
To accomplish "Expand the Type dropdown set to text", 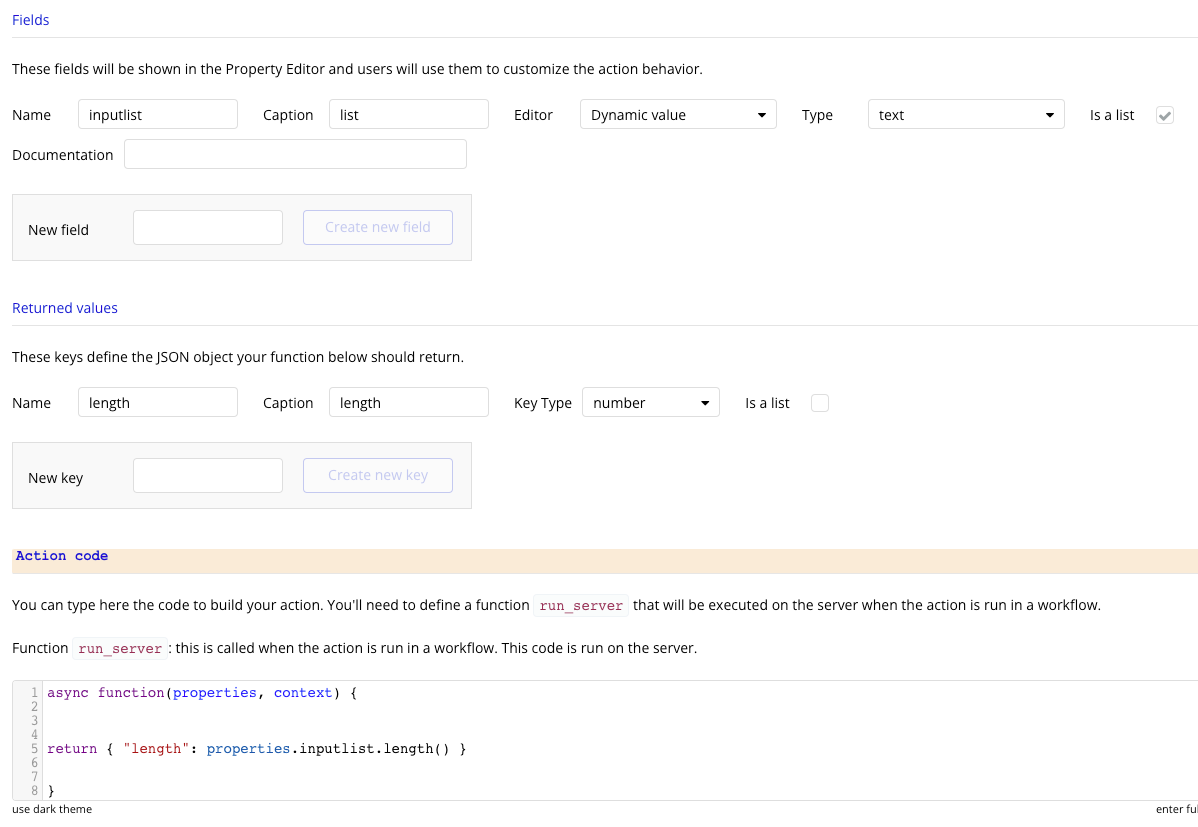I will coord(965,115).
